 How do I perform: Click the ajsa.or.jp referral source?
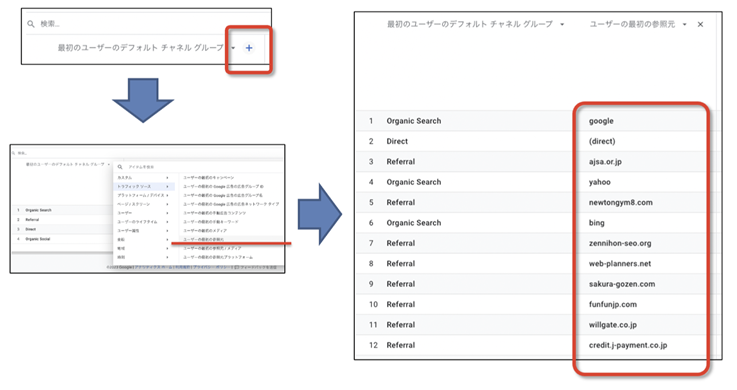(x=605, y=162)
